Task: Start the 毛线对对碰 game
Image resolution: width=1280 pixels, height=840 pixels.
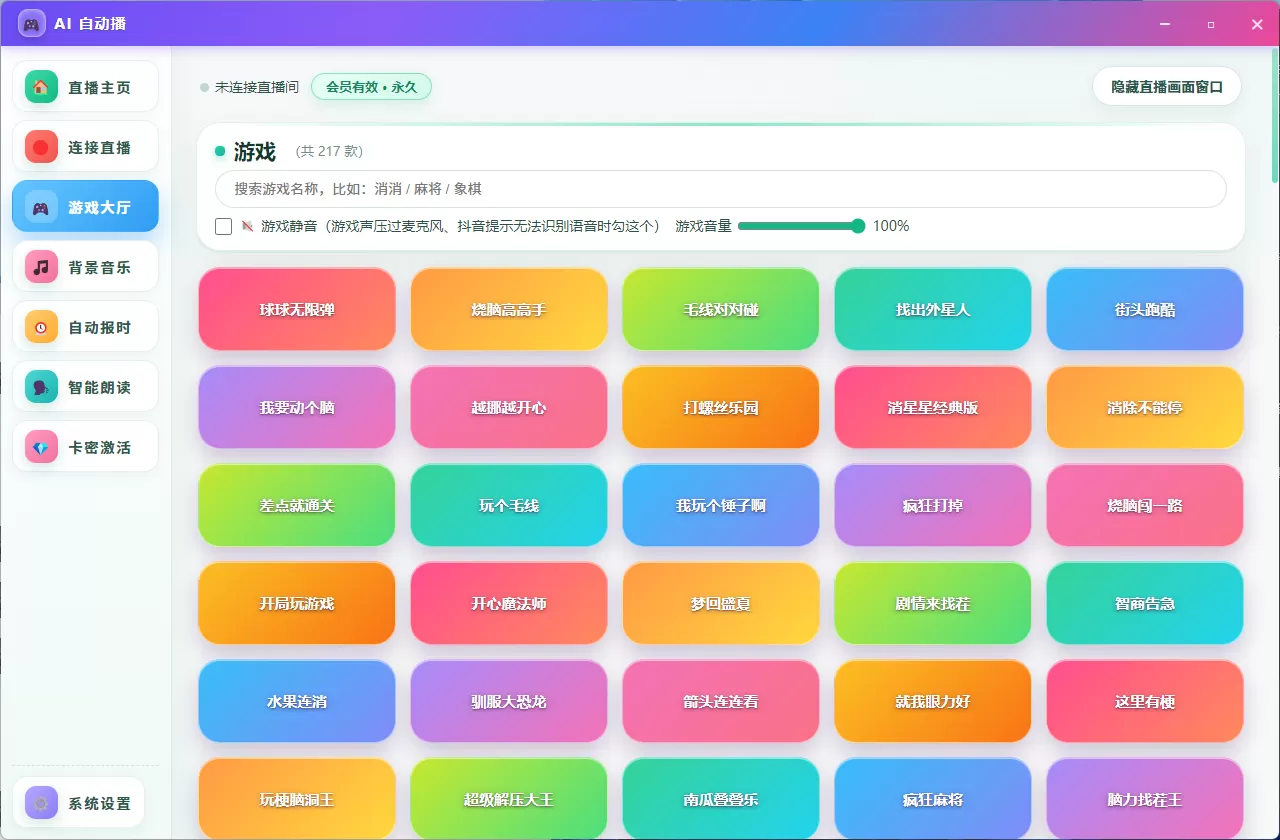Action: [721, 309]
